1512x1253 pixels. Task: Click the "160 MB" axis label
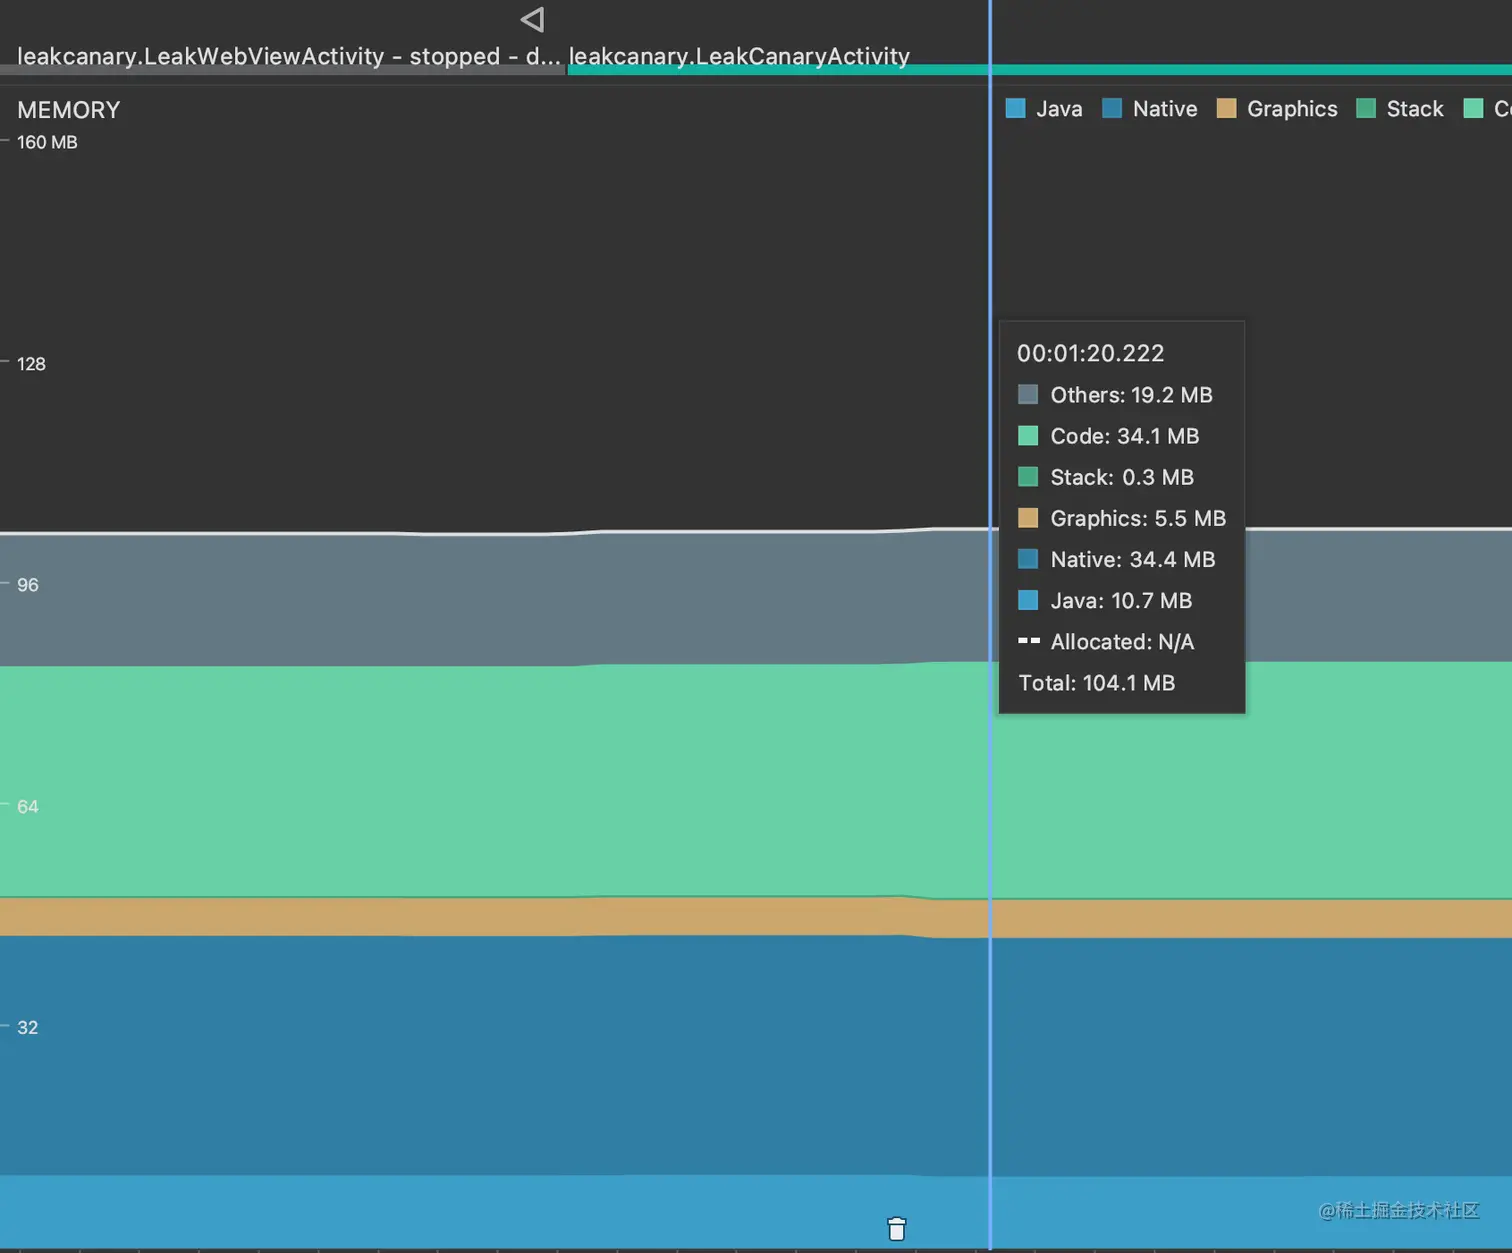pyautogui.click(x=47, y=142)
